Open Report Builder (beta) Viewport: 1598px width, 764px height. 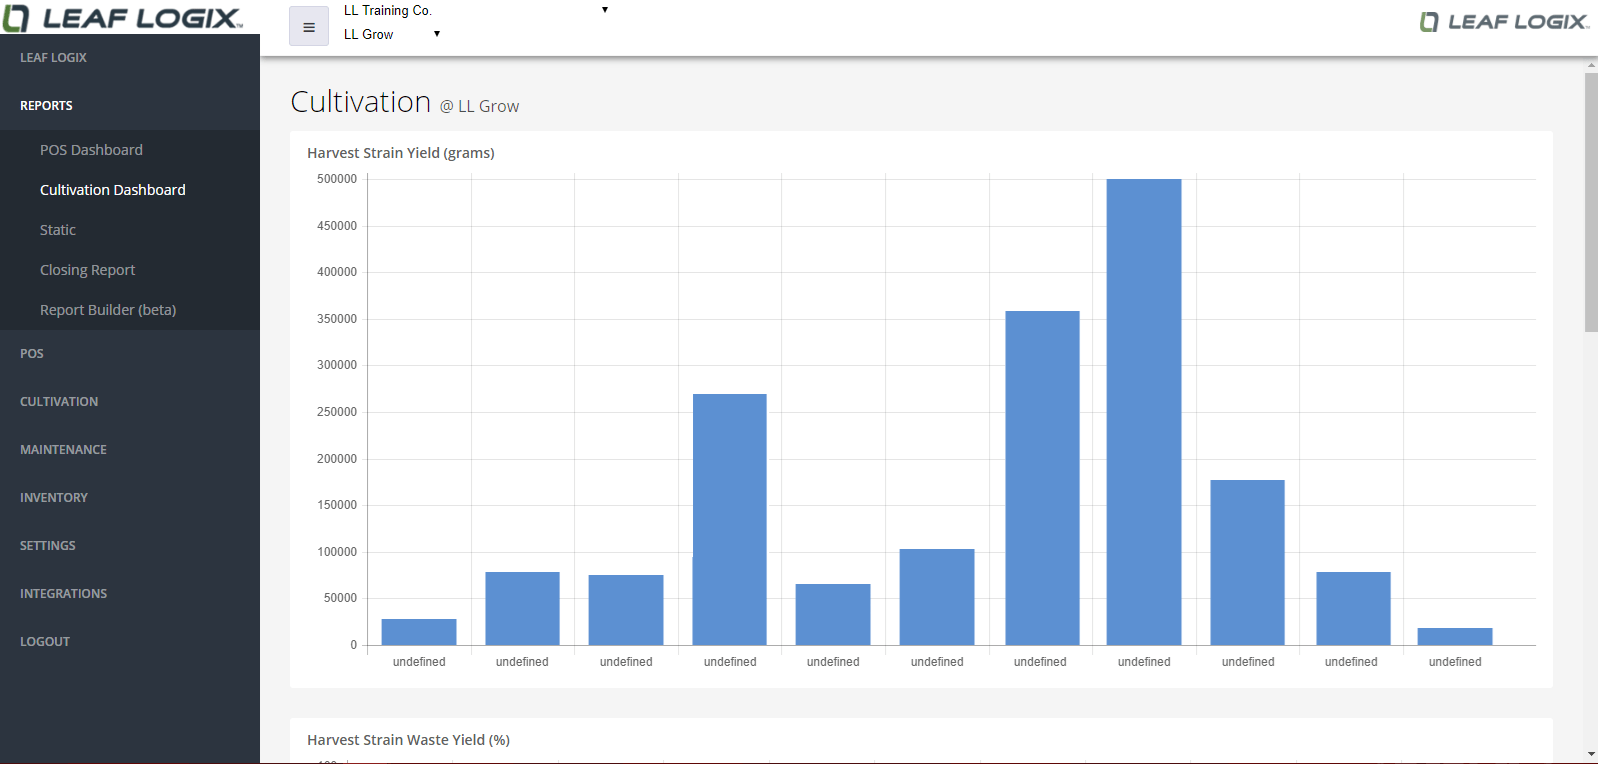click(x=108, y=310)
